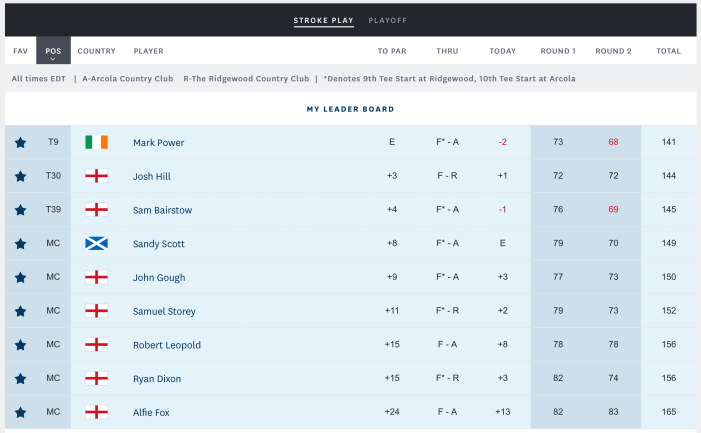701x433 pixels.
Task: Click the star icon in Ryan Dixon's row
Action: pos(20,379)
